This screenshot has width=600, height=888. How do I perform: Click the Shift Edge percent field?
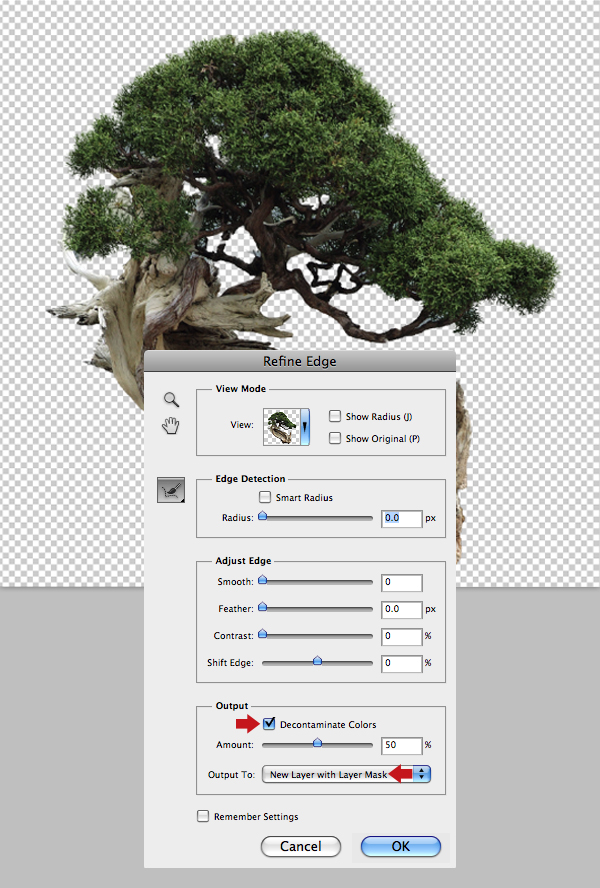click(402, 663)
